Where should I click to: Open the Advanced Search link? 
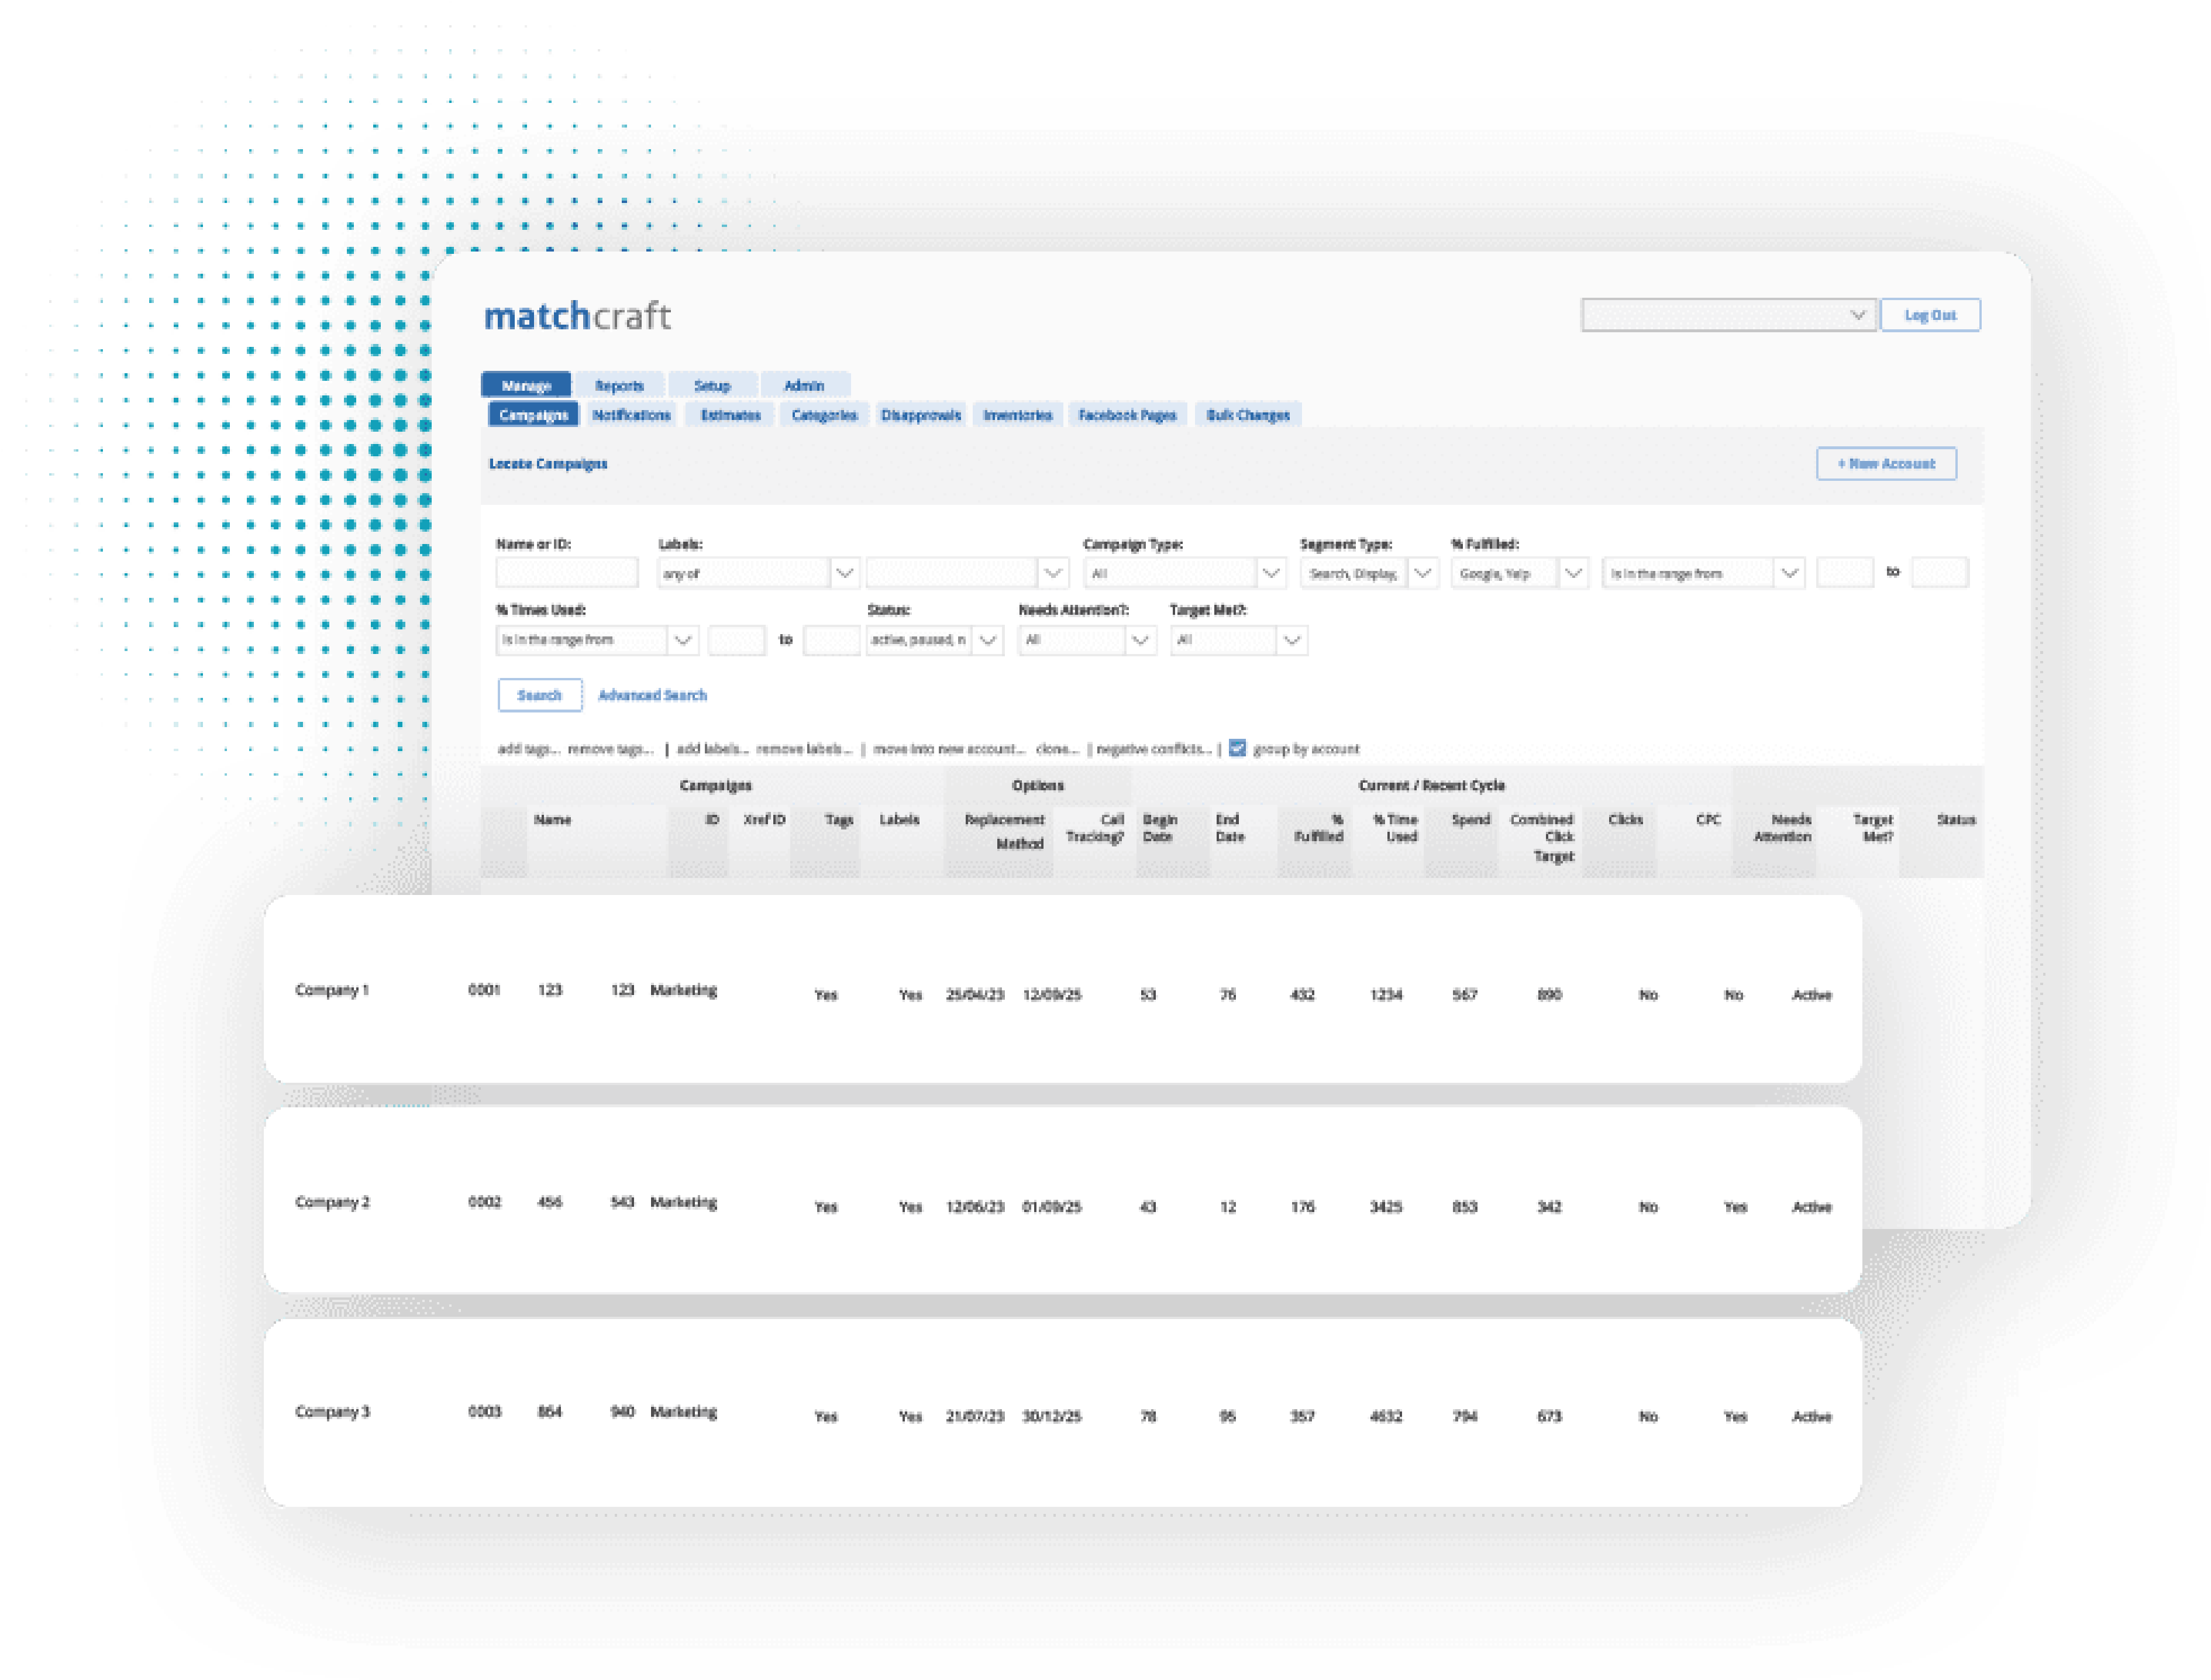click(x=652, y=695)
